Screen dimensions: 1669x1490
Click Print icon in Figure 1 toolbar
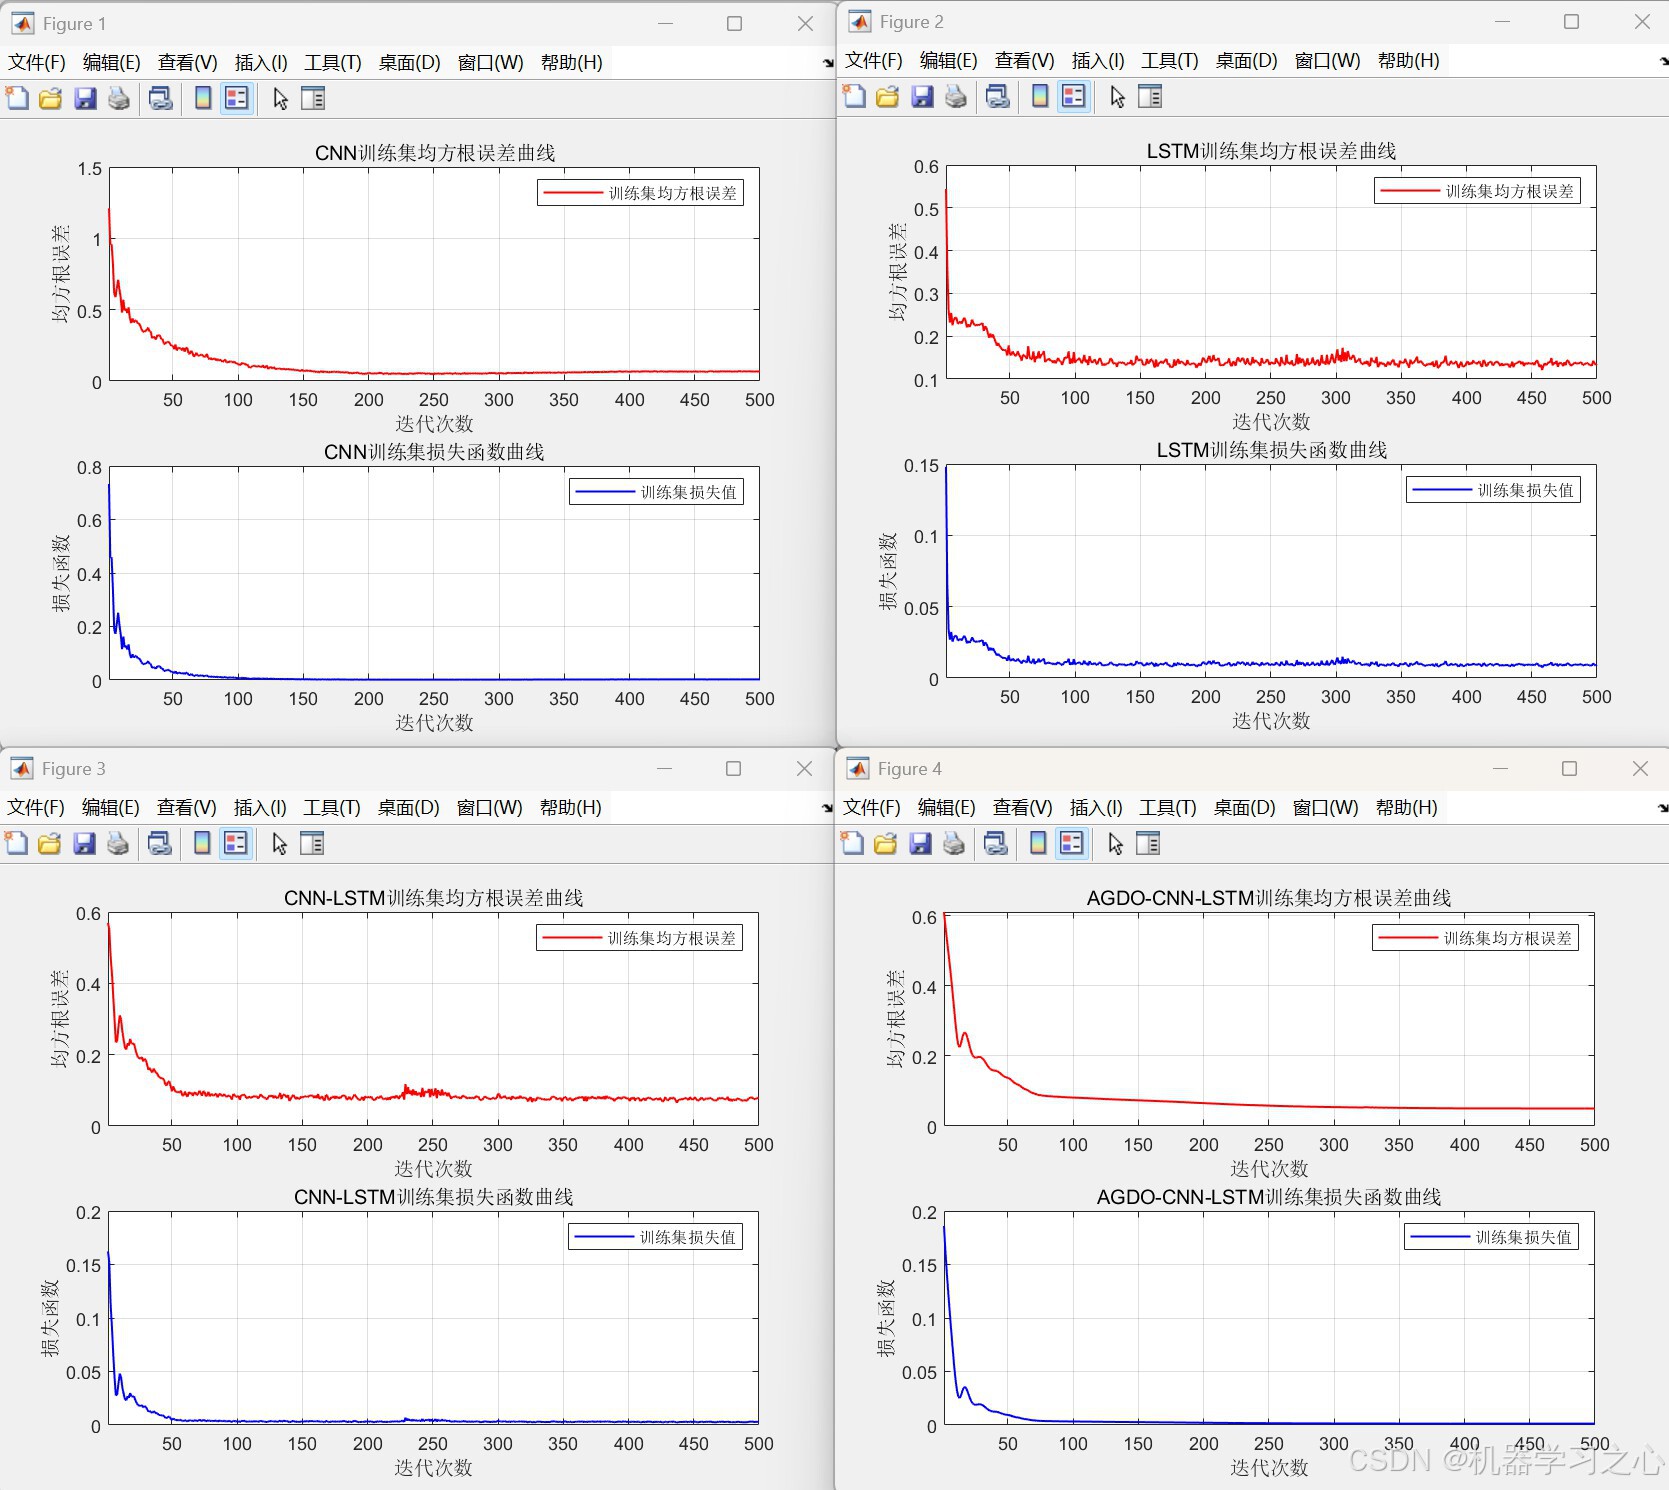[x=119, y=98]
